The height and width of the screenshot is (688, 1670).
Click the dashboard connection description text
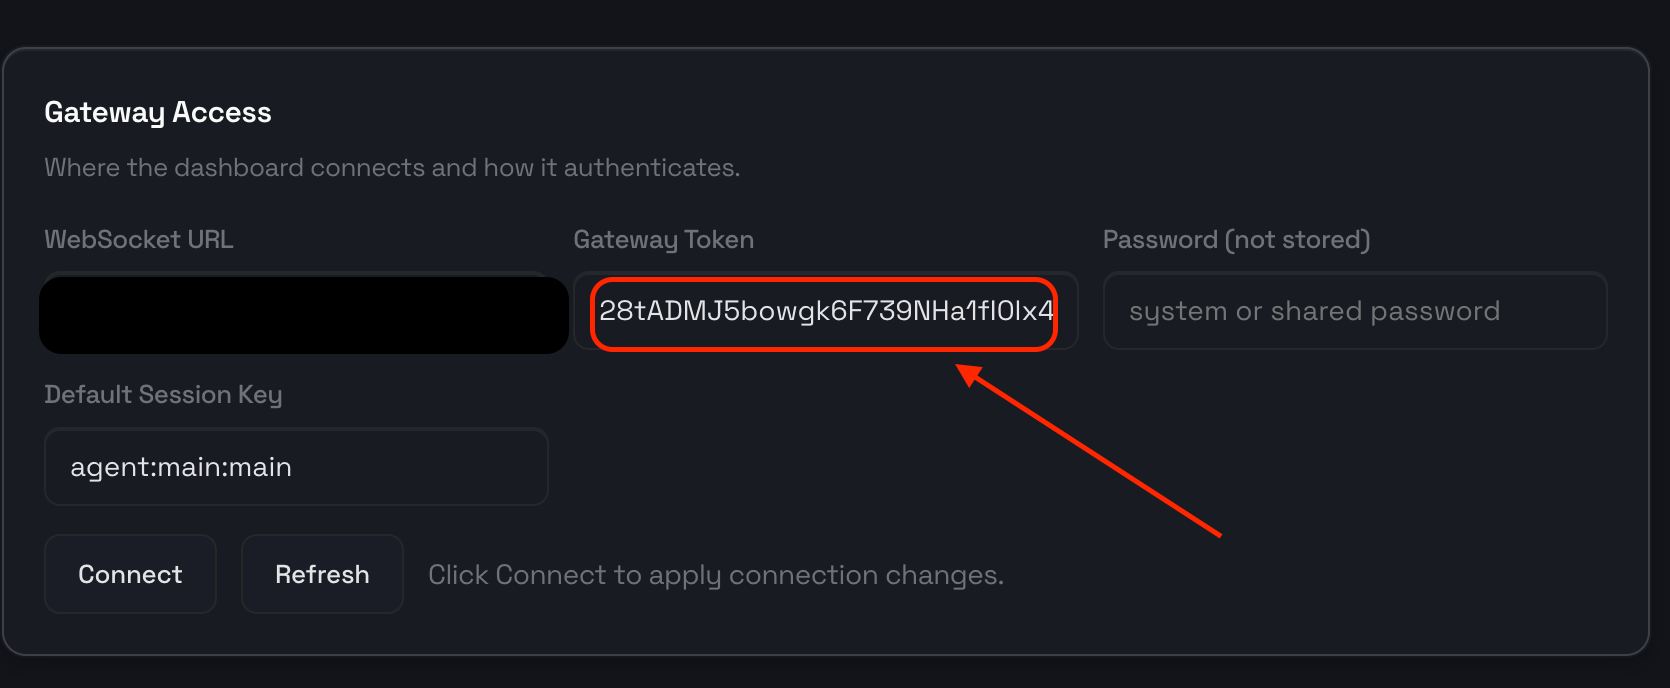392,168
